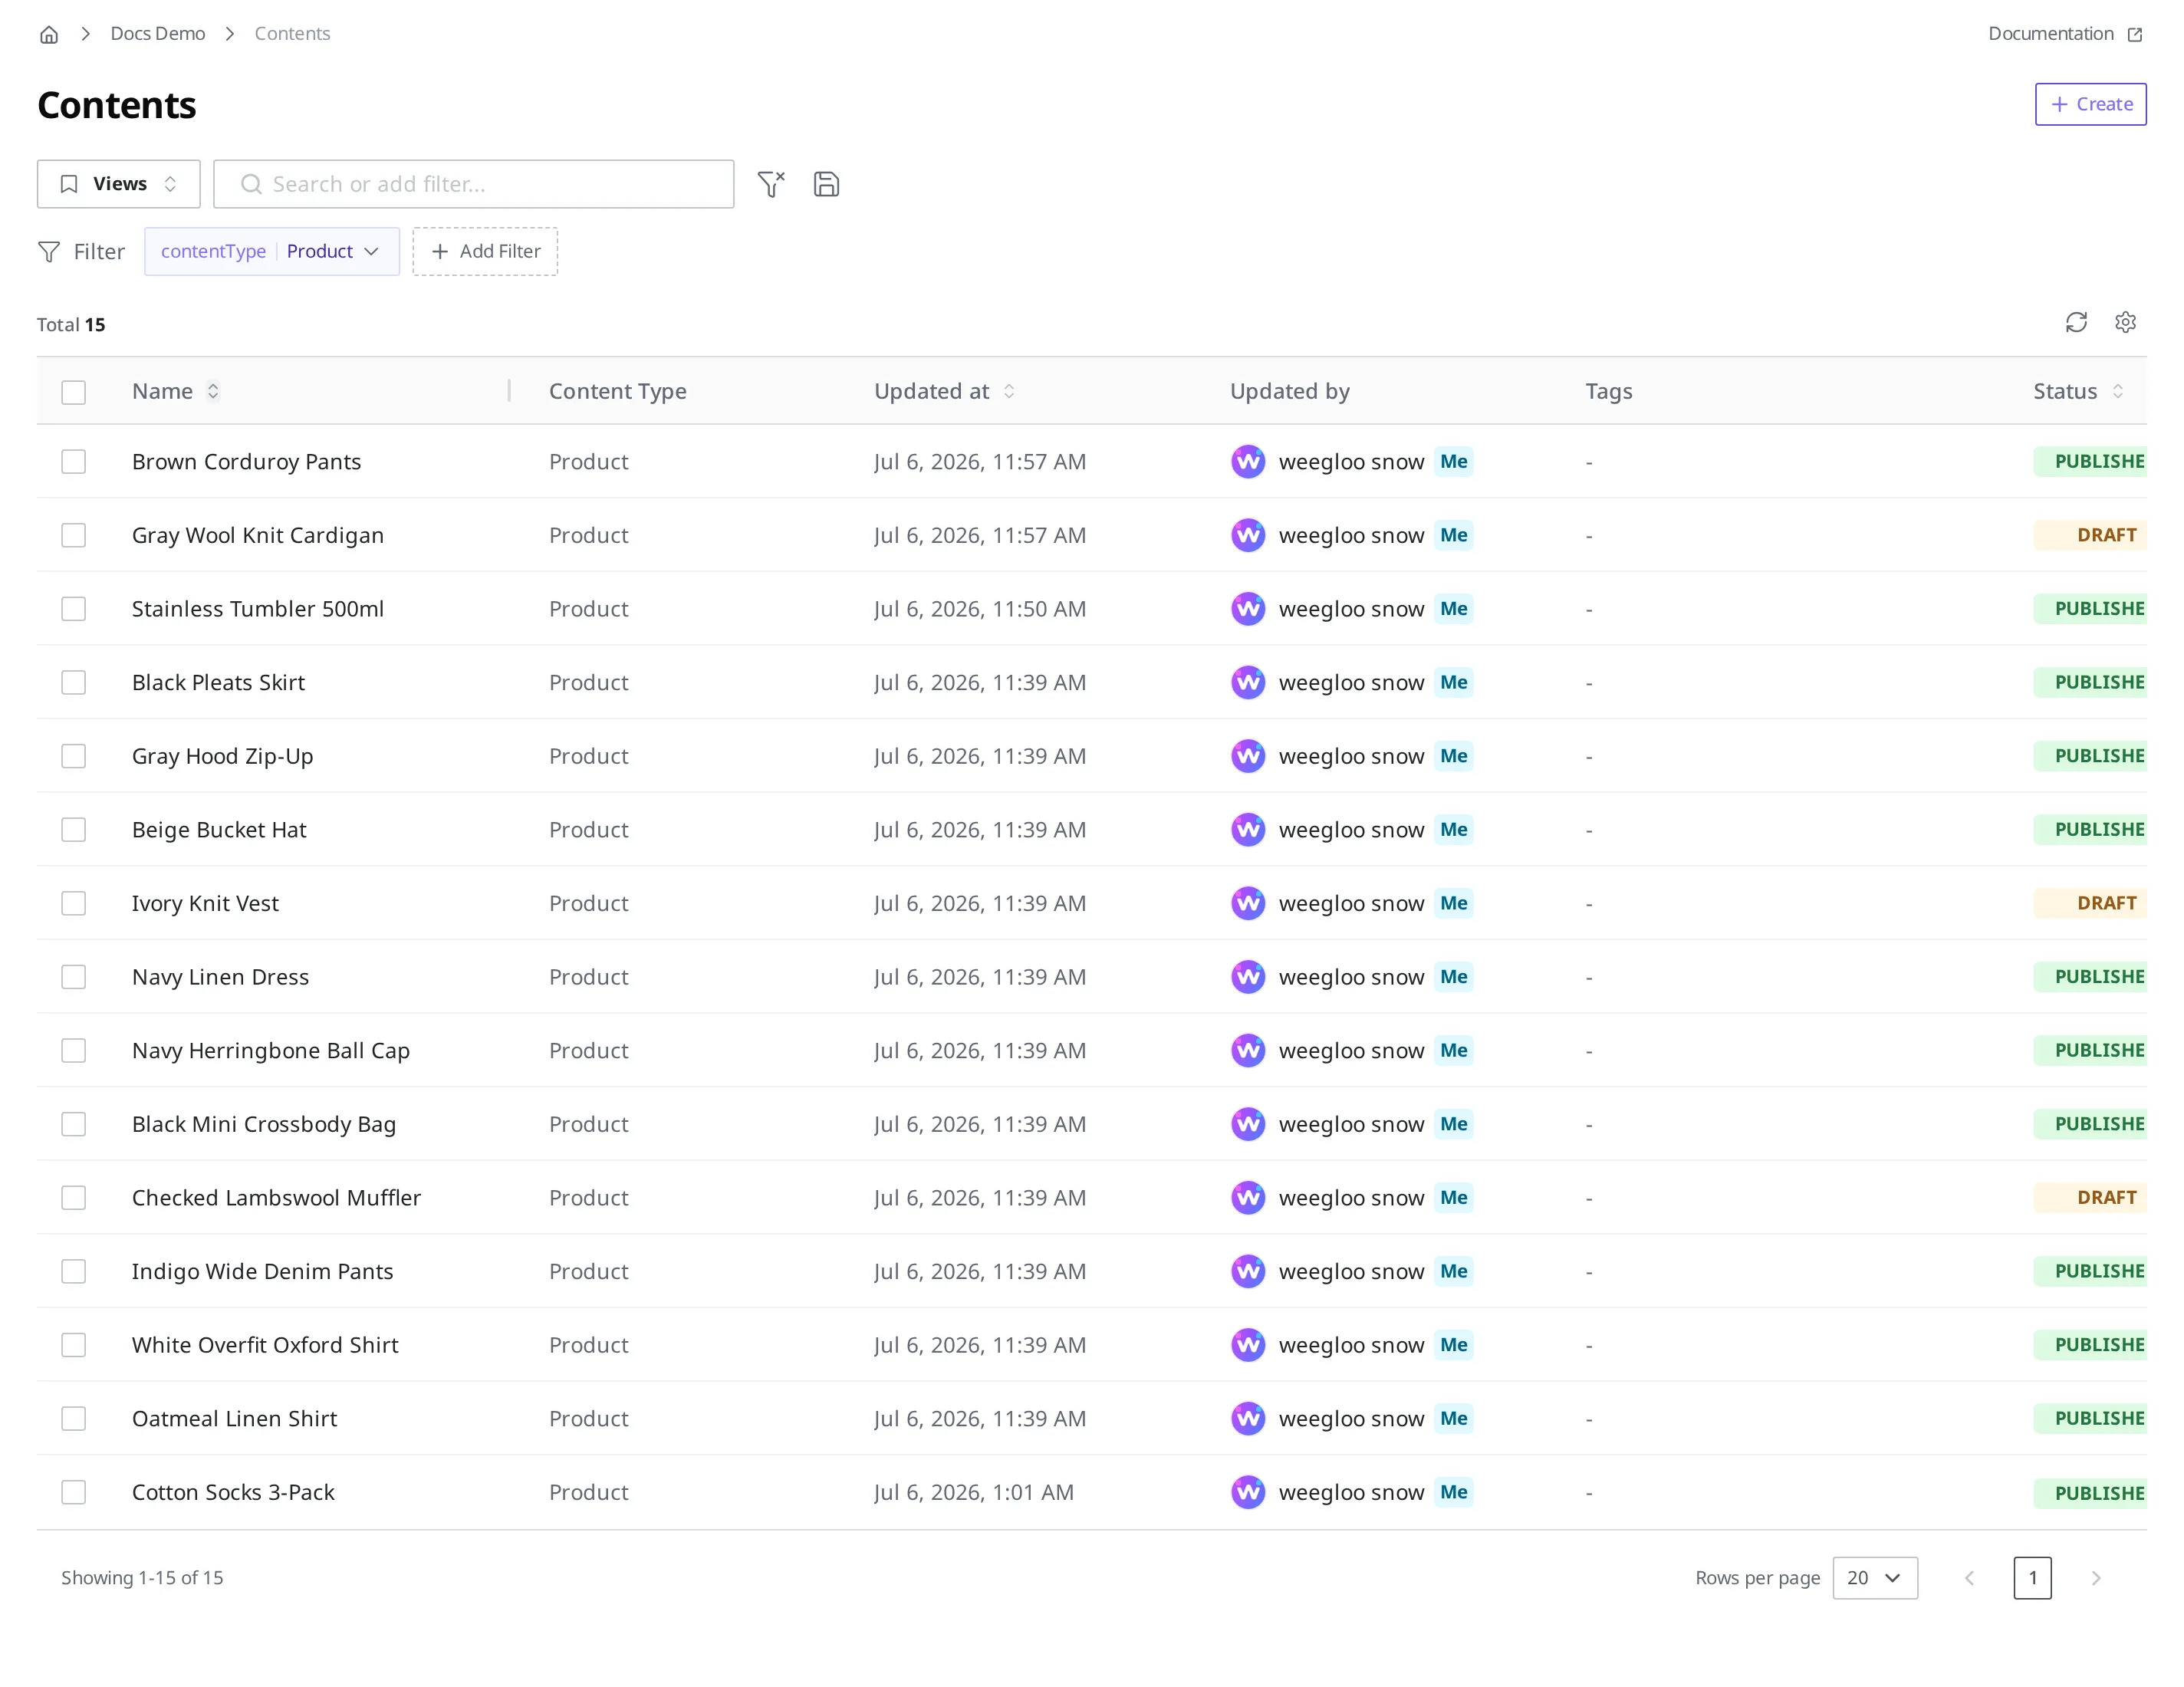Open White Overfit Oxford Shirt entry
The width and height of the screenshot is (2184, 1687).
[x=265, y=1345]
